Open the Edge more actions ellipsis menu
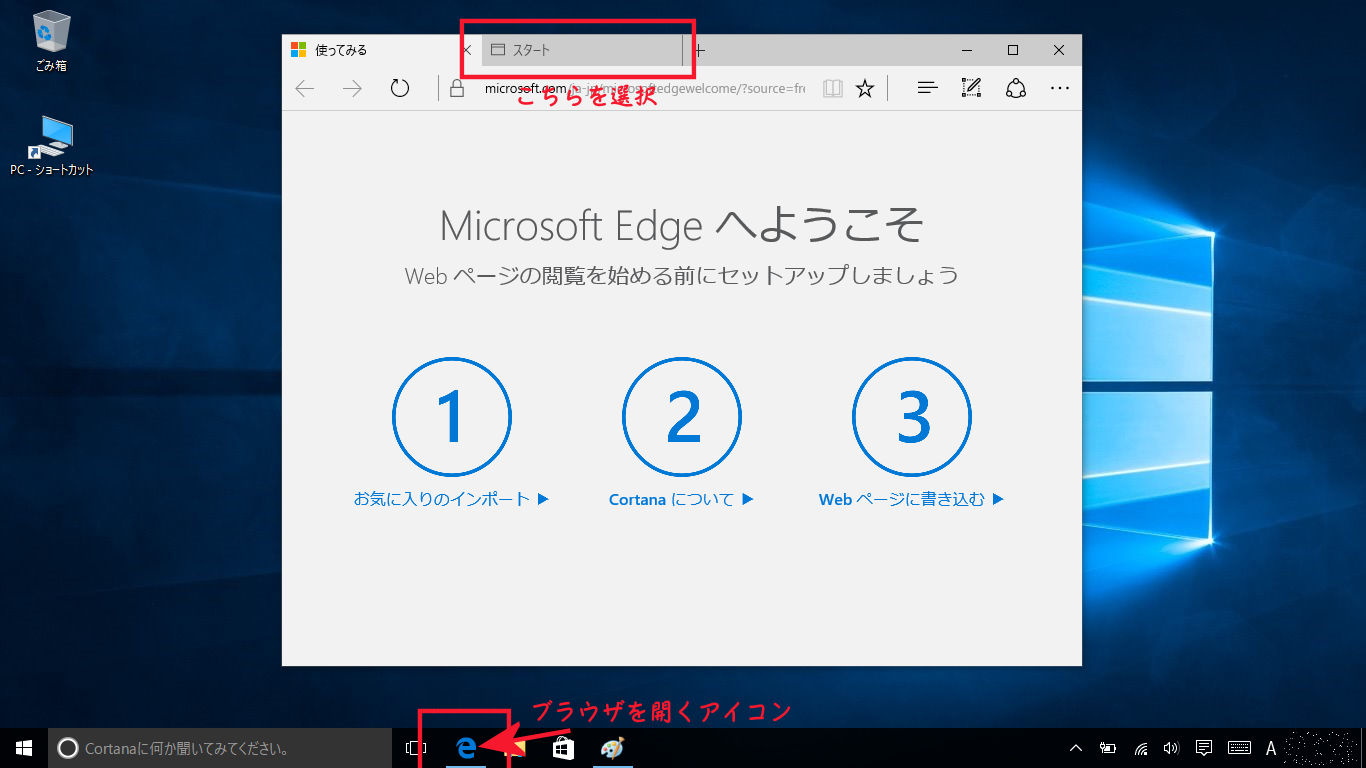The height and width of the screenshot is (768, 1366). pyautogui.click(x=1060, y=89)
